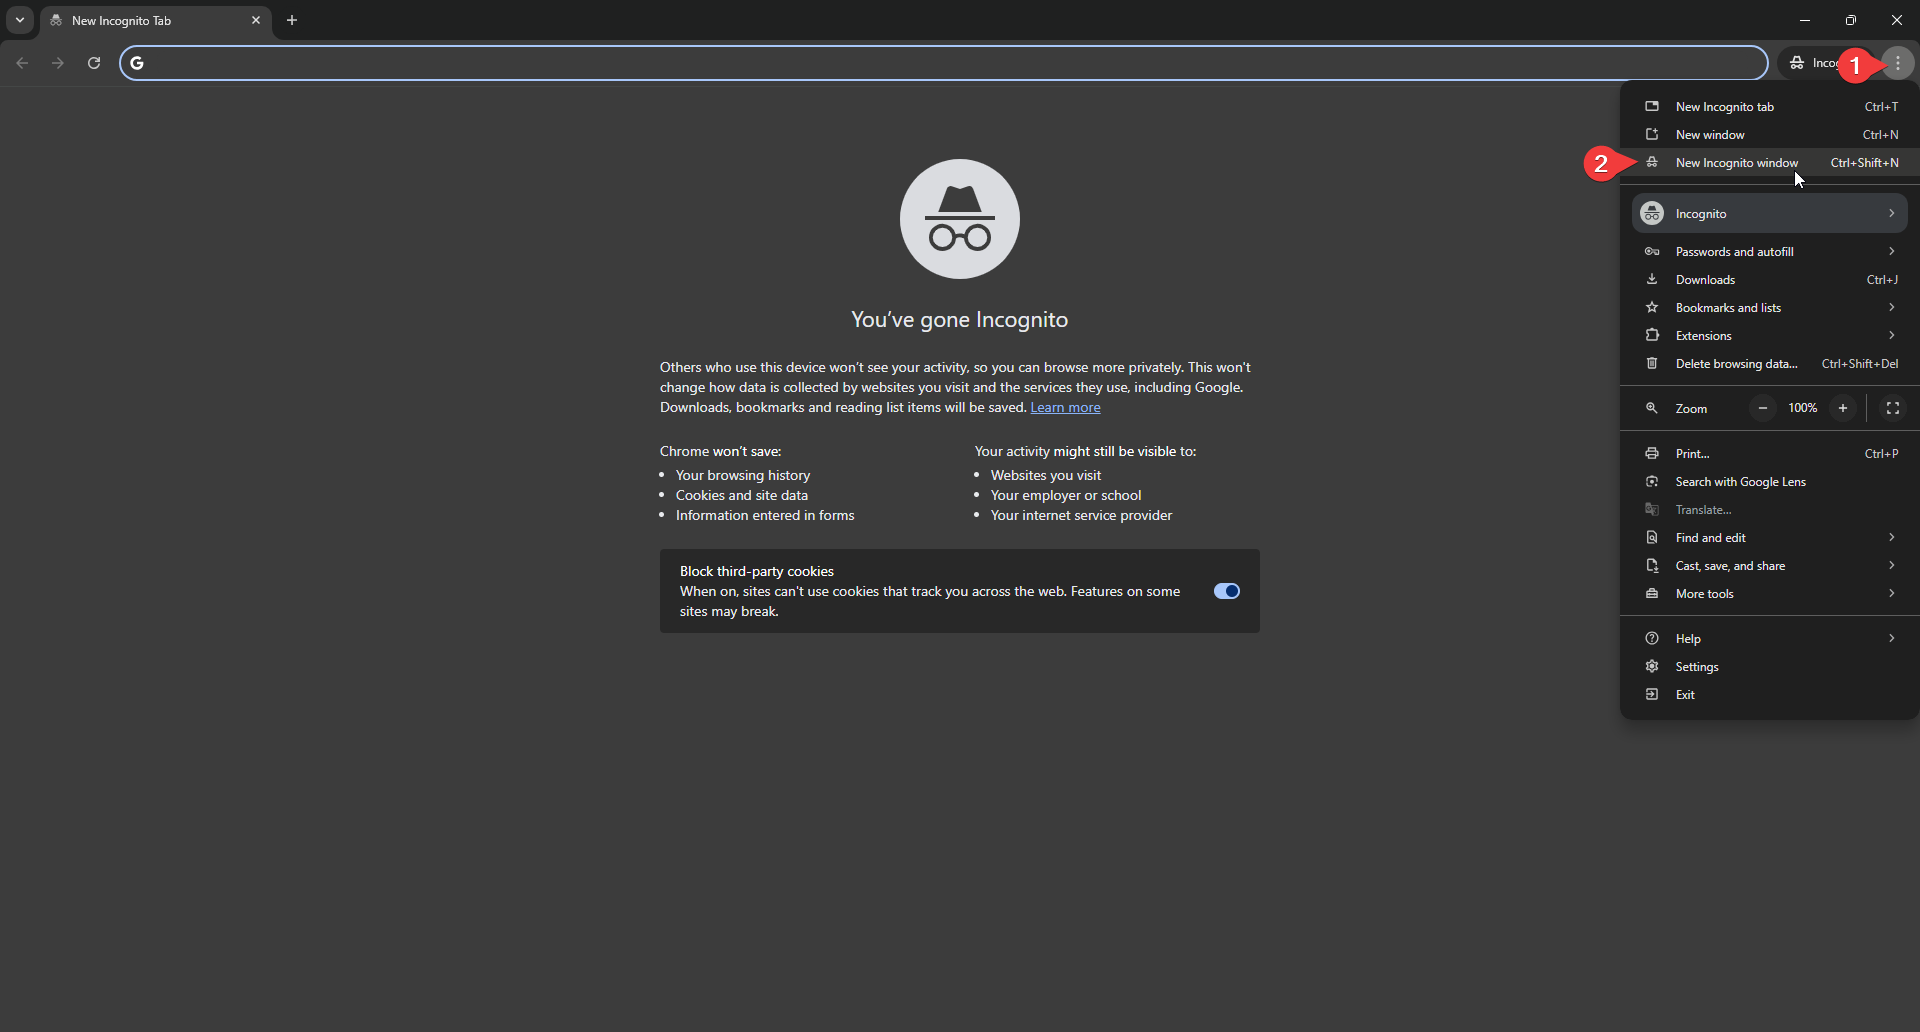Click "Information entered in forms" bullet text
This screenshot has height=1032, width=1920.
tap(765, 516)
